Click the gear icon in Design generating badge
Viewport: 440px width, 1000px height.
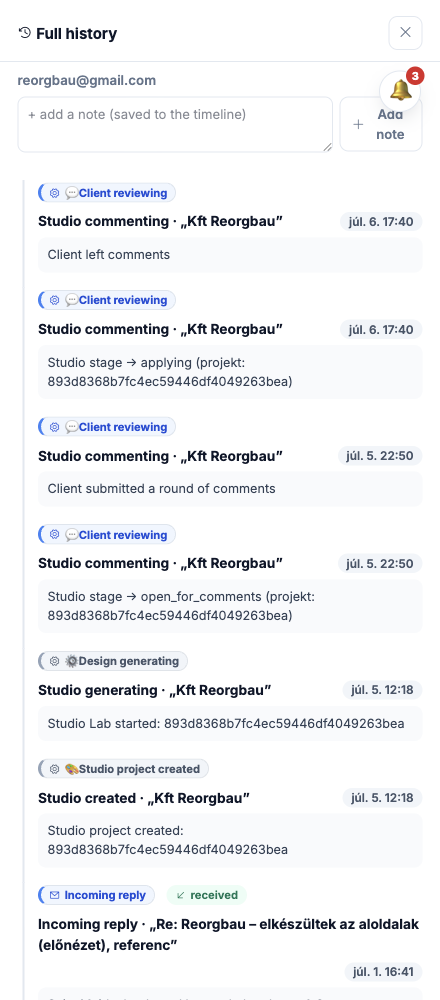(54, 661)
